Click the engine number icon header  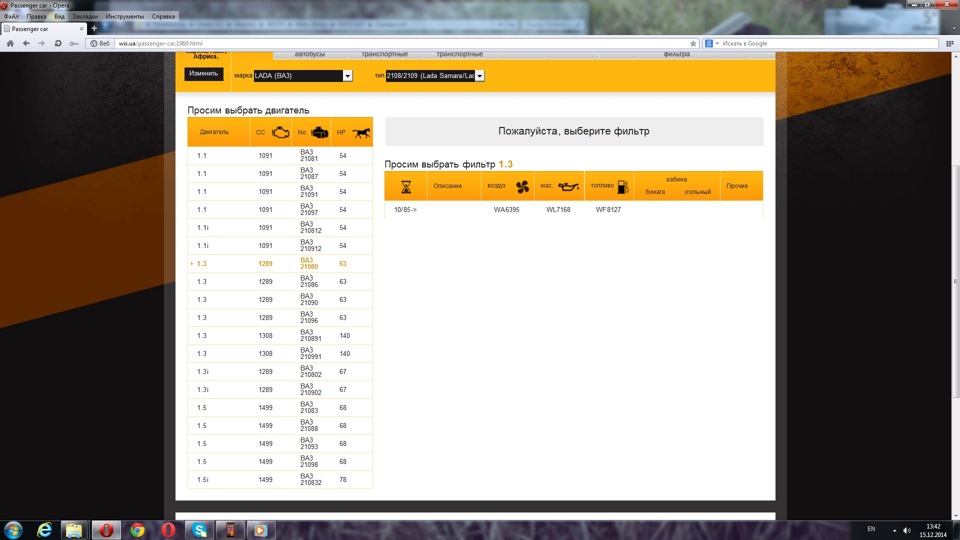320,132
